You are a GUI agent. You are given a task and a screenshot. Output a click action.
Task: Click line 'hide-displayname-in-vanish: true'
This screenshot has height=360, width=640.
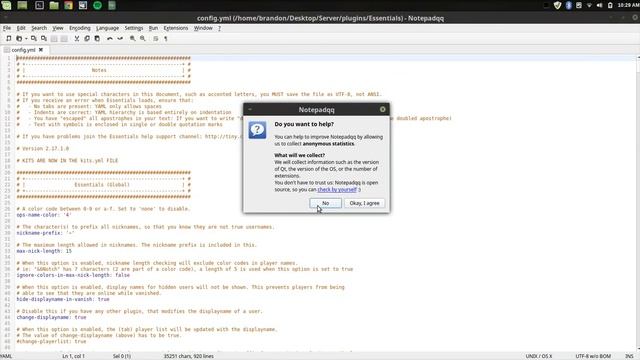(63, 299)
